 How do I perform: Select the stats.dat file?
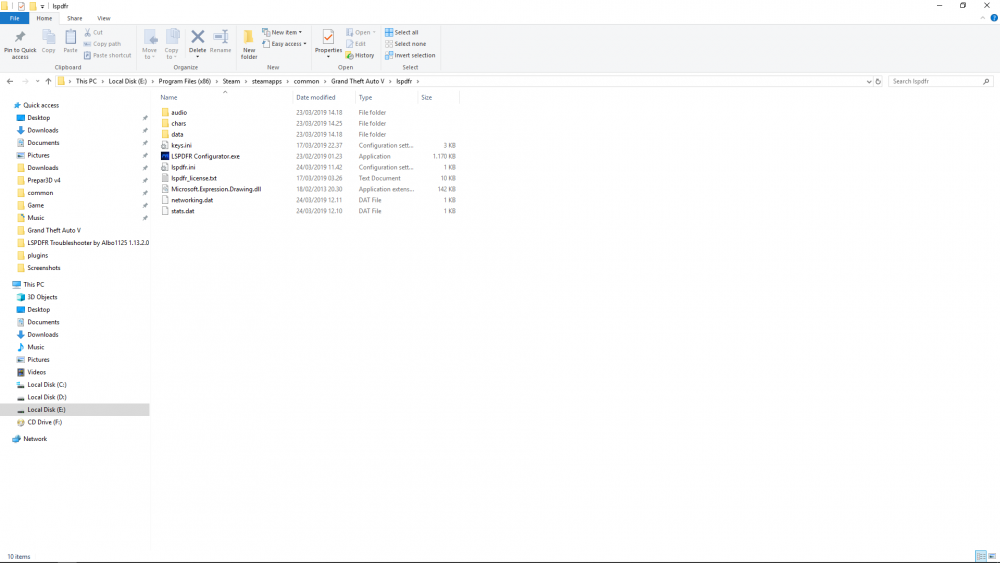[182, 210]
